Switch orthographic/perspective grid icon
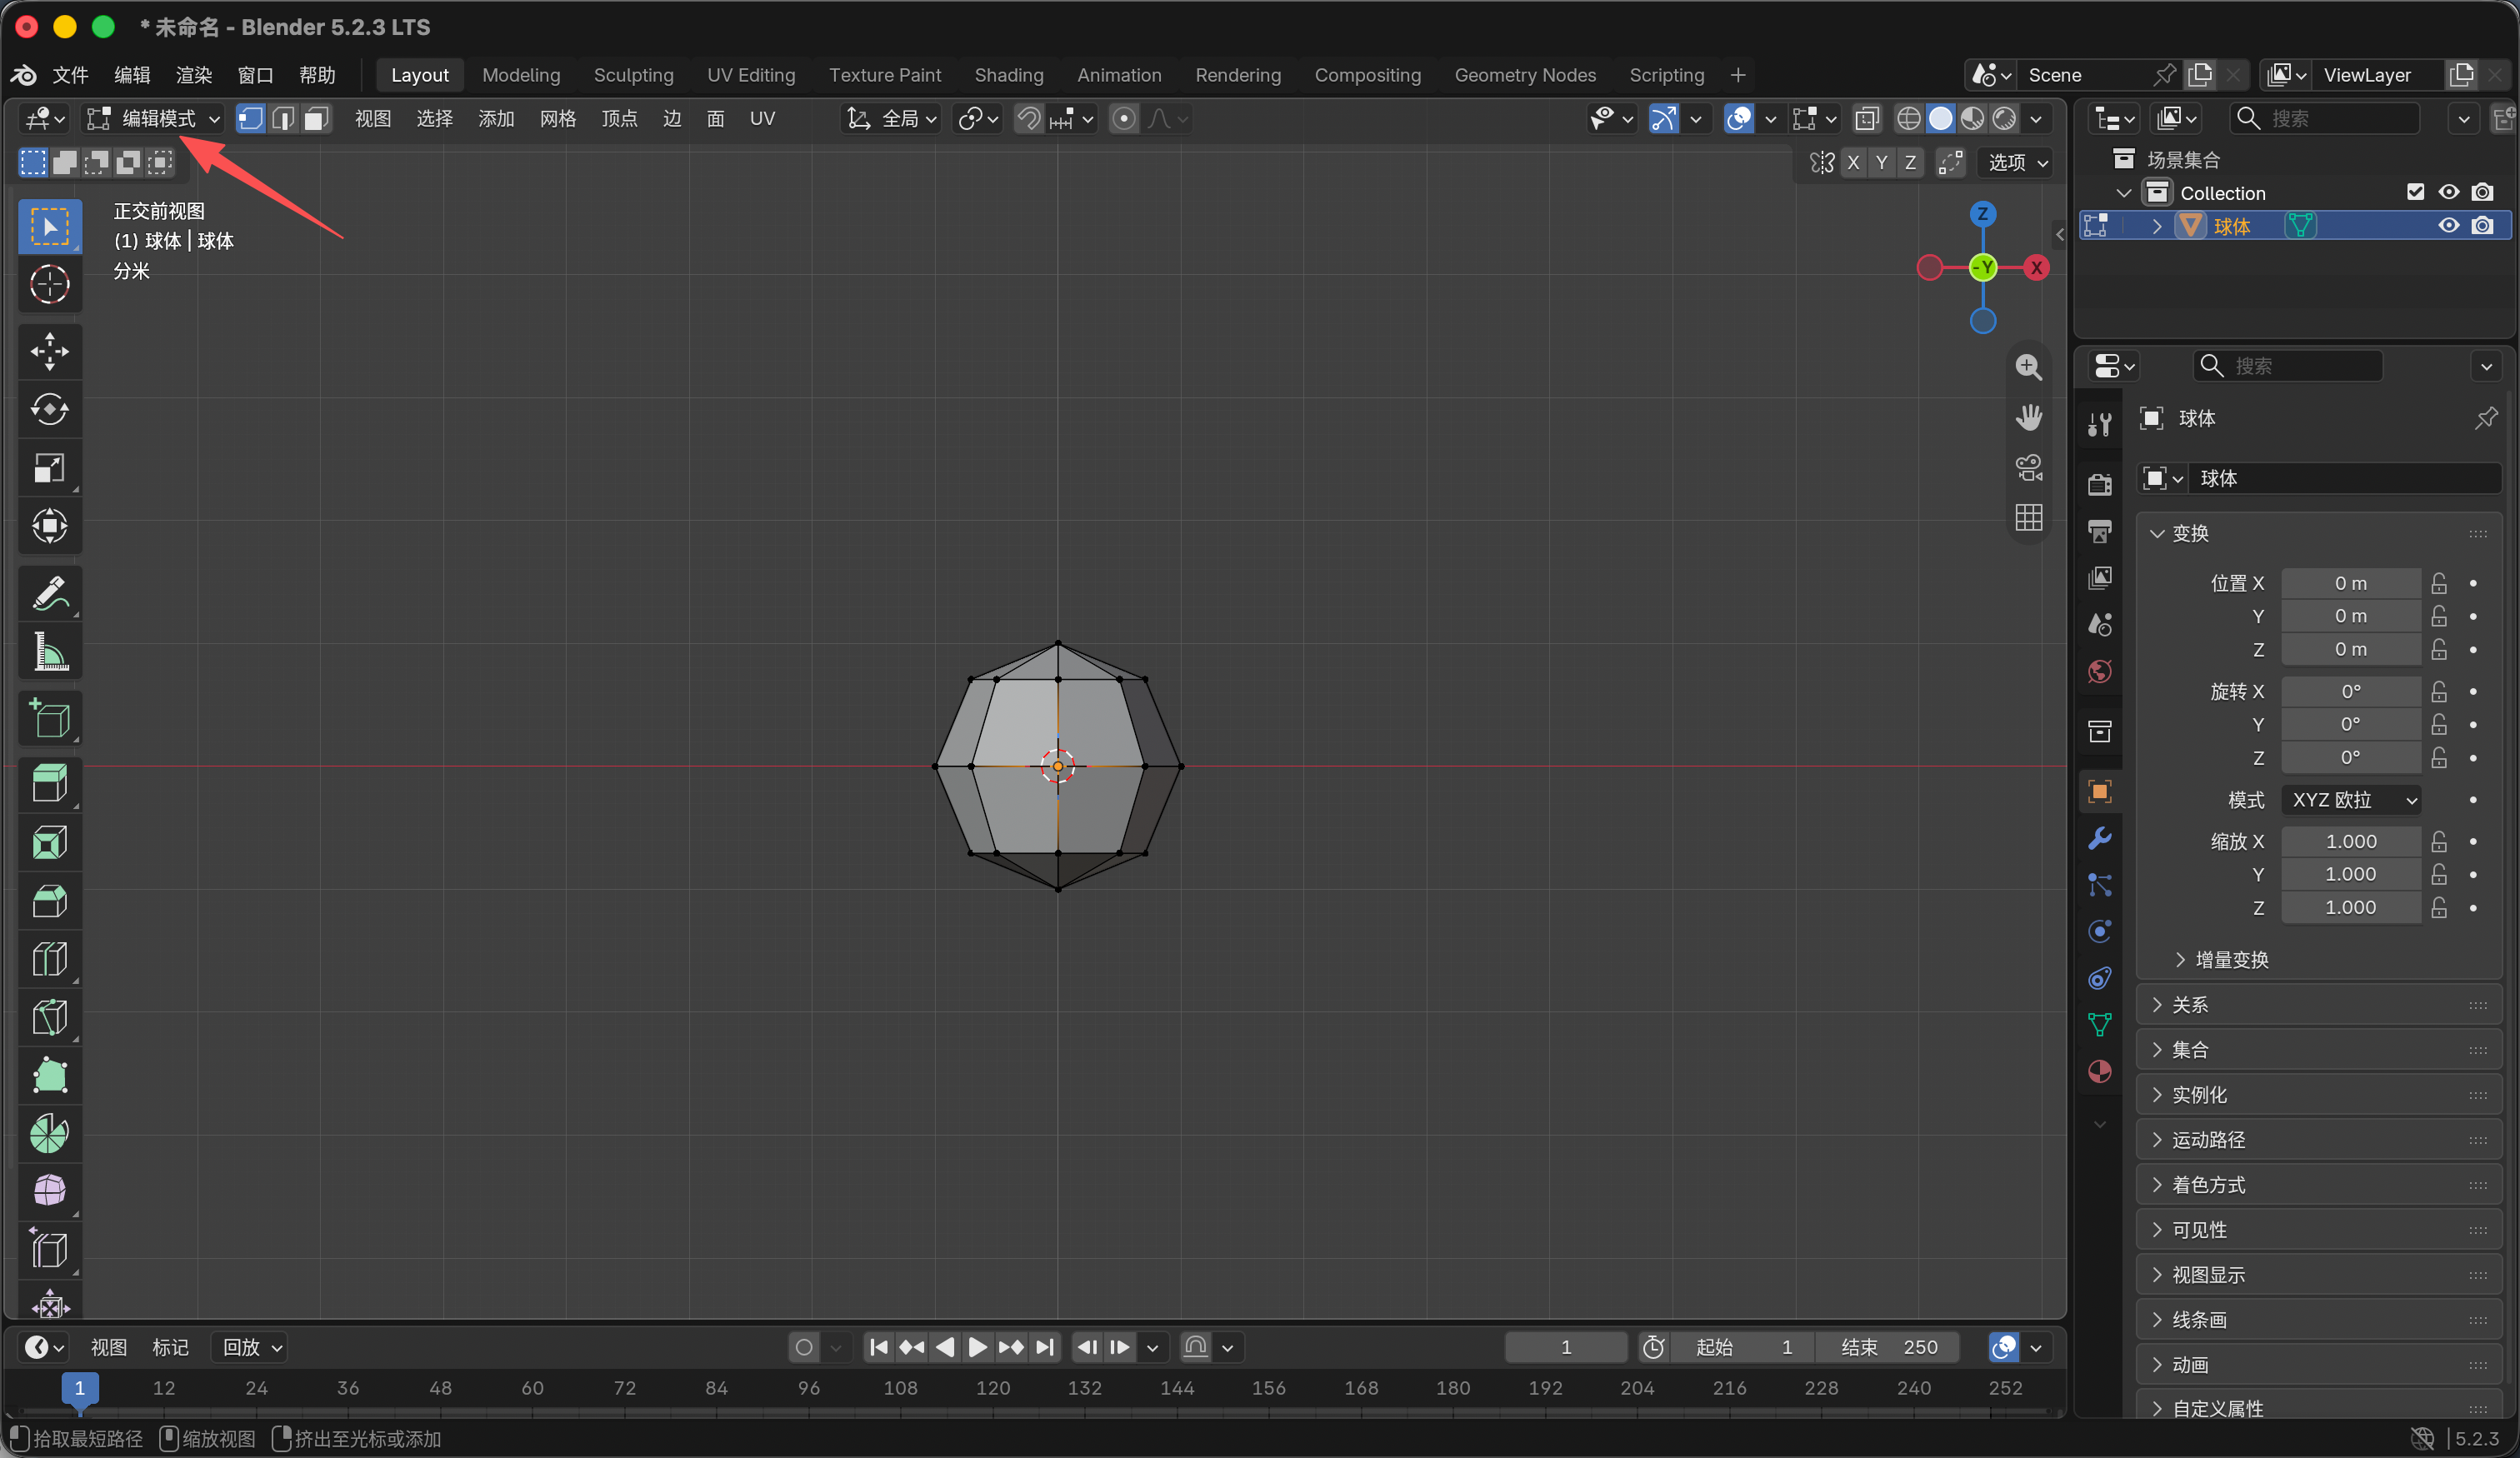 (2028, 517)
